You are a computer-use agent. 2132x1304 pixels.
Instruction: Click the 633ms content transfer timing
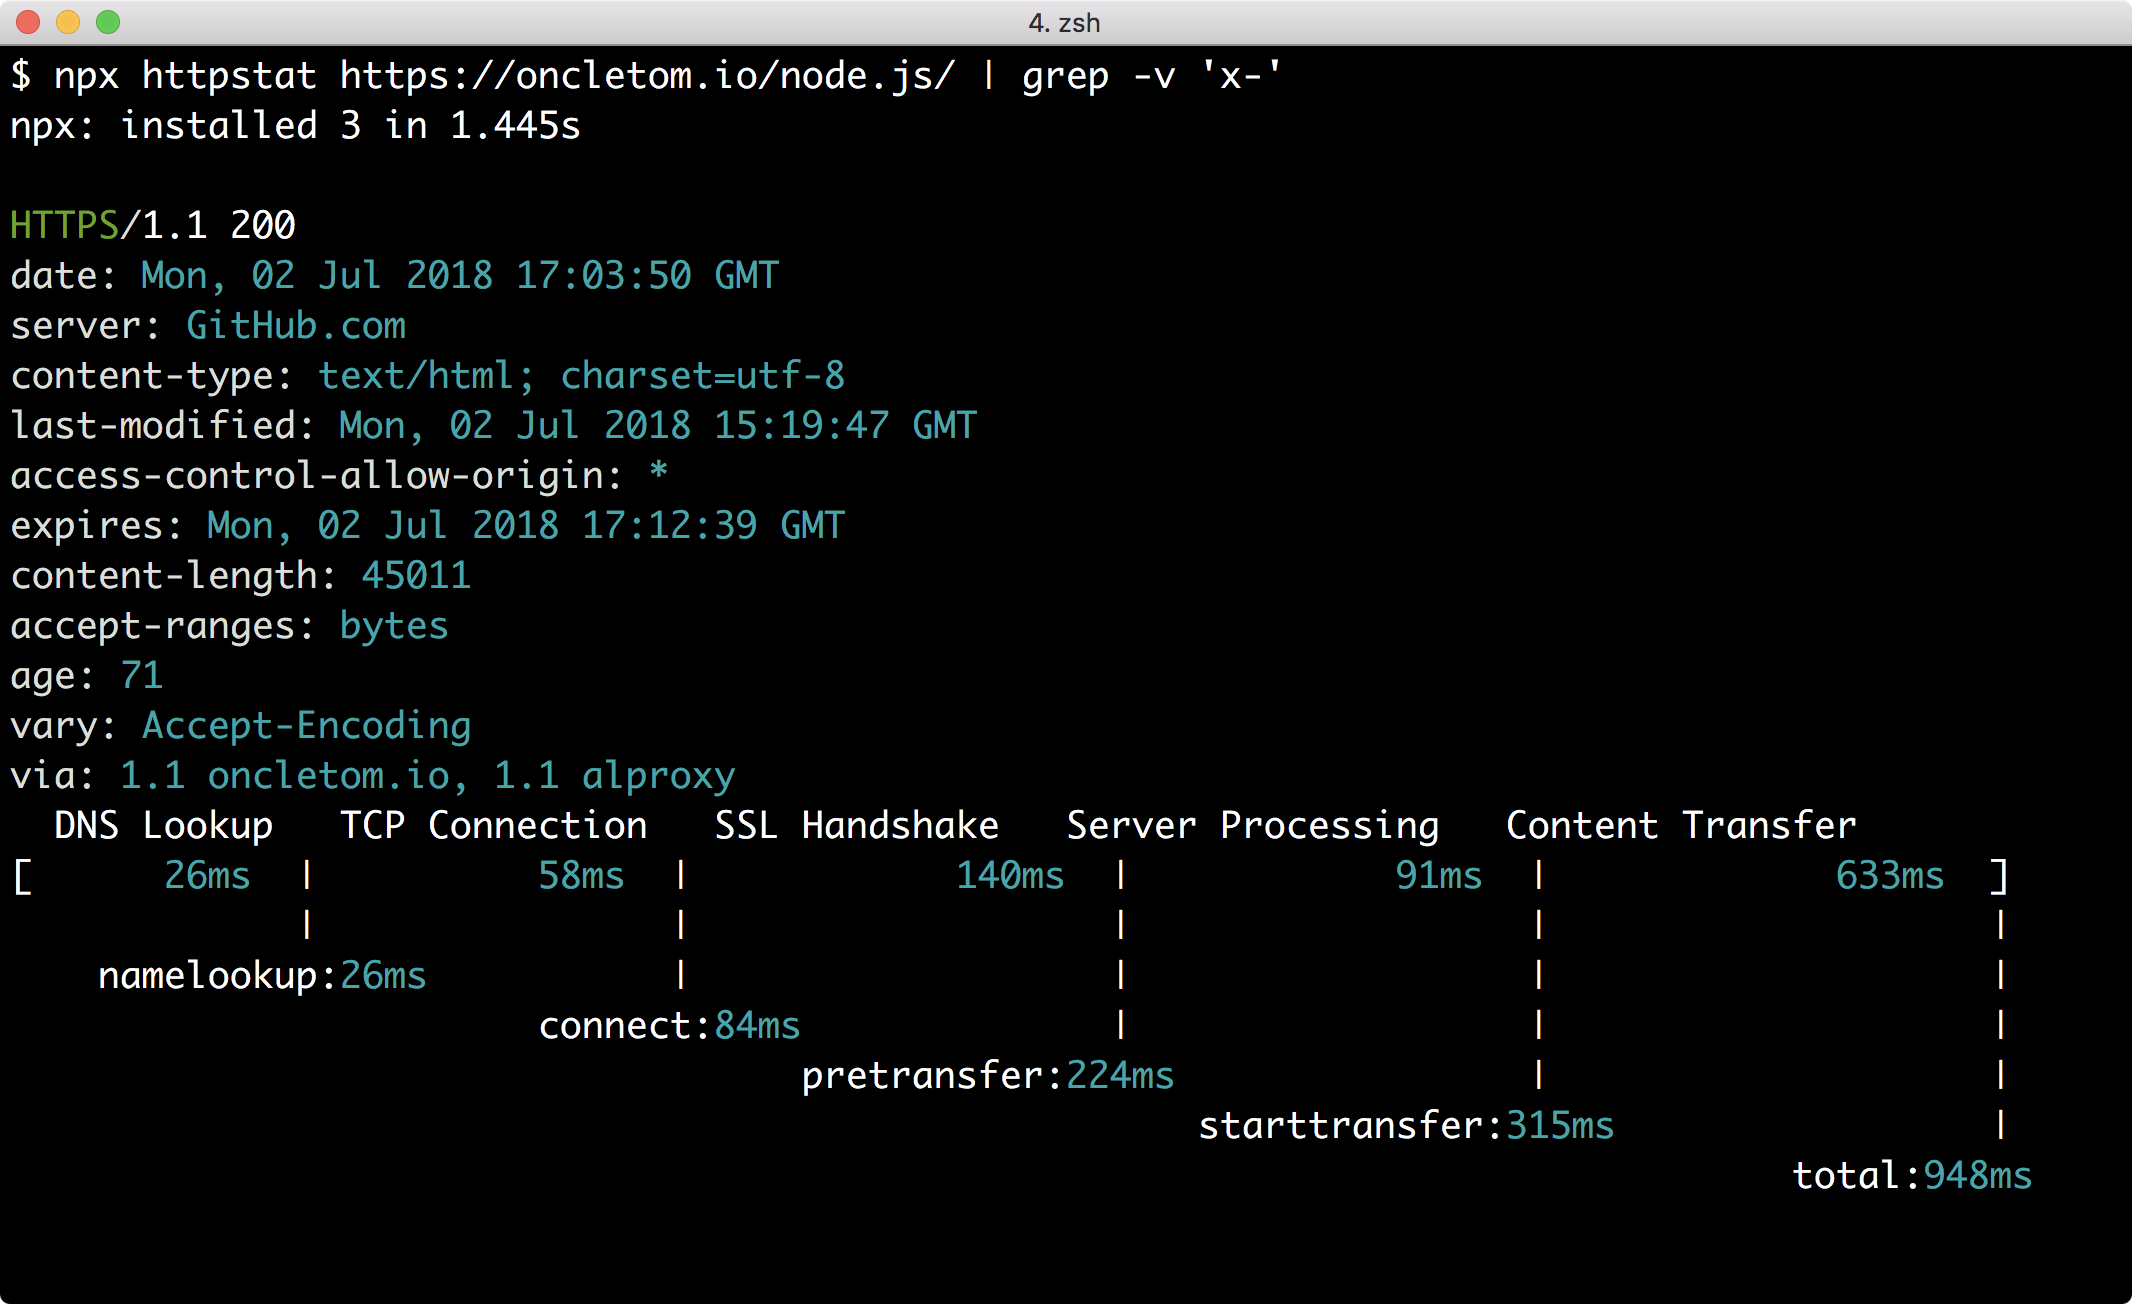click(1889, 876)
